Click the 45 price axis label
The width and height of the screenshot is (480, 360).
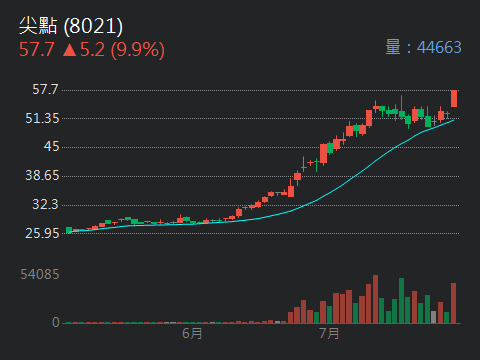click(51, 147)
